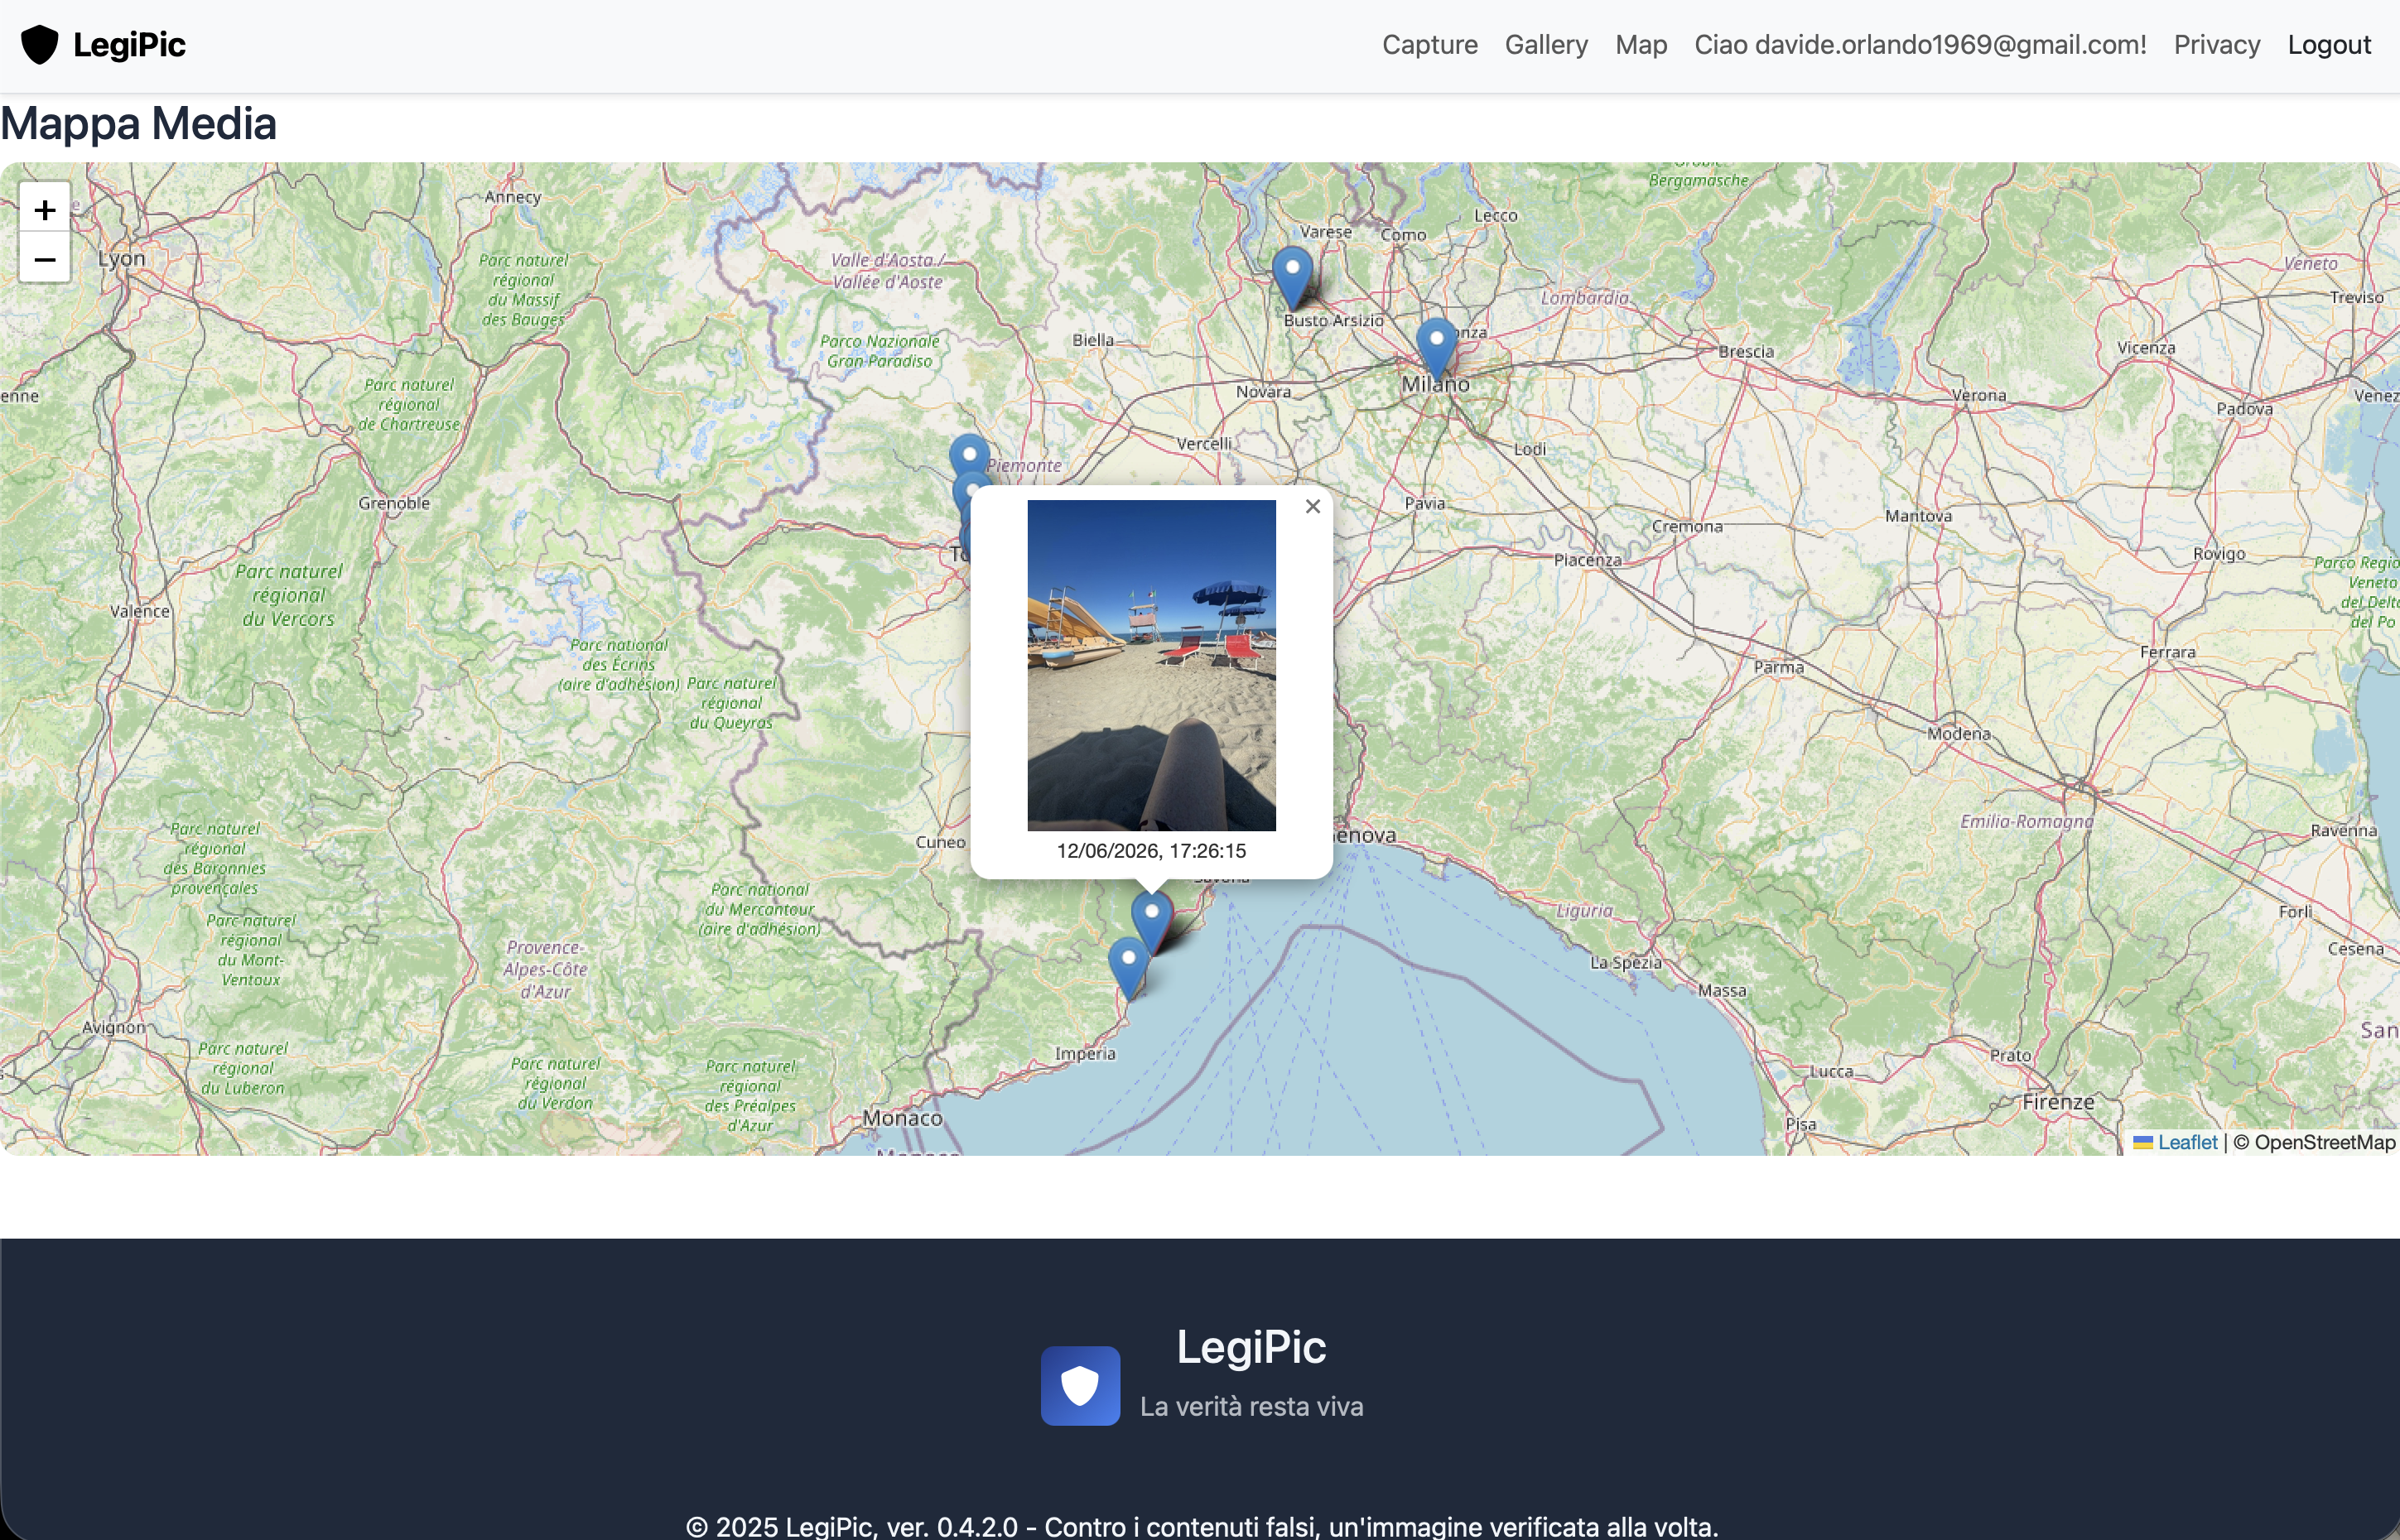
Task: Click the Monaco label on the map
Action: [x=902, y=1118]
